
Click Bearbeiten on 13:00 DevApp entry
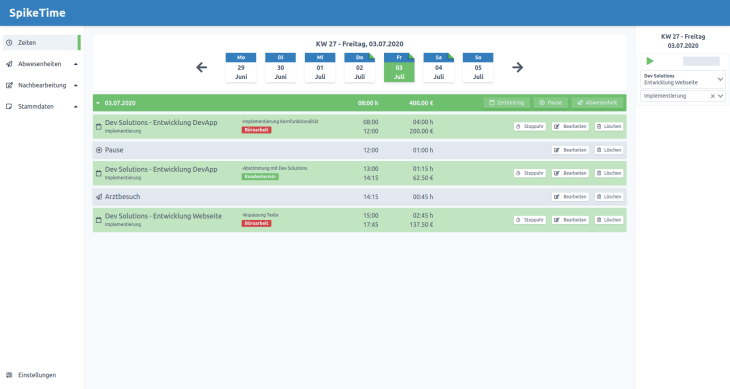point(570,173)
